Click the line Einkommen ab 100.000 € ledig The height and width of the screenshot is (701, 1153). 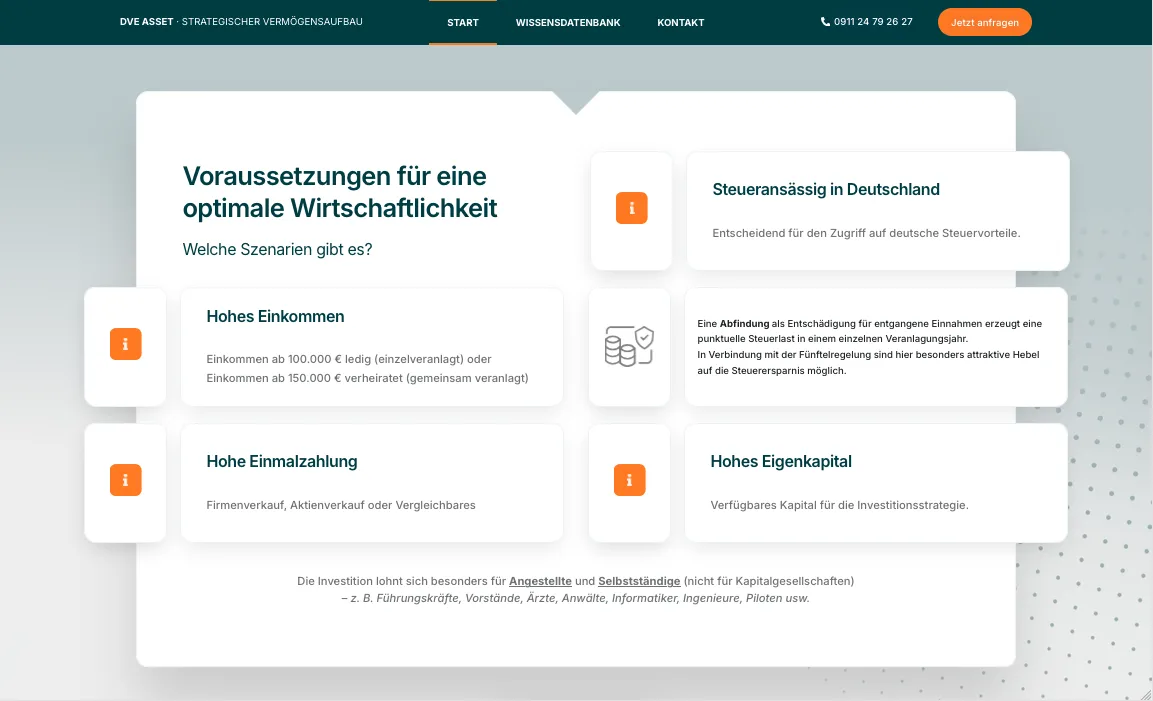tap(349, 359)
